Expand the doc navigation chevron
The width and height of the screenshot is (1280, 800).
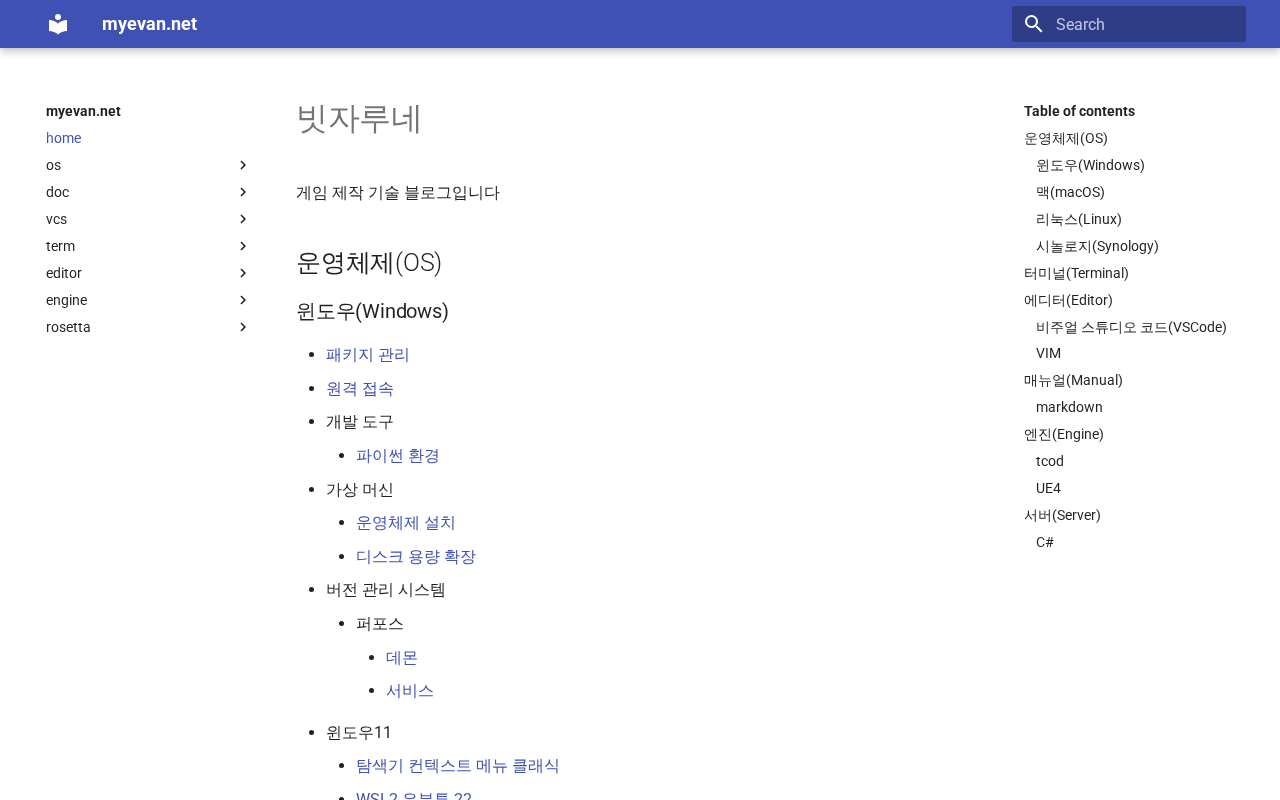(x=243, y=192)
